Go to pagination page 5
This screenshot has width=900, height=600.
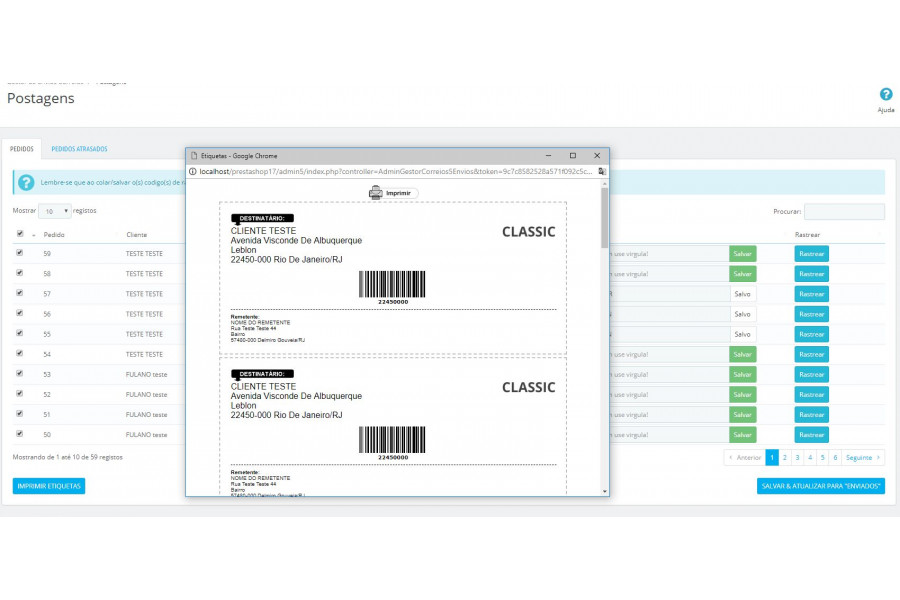(823, 458)
